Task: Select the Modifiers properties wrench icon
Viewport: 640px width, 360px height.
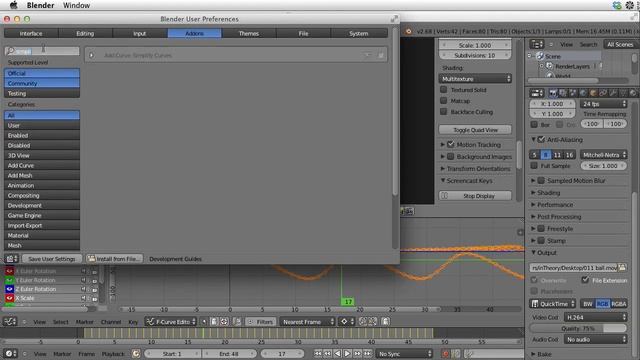Action: 613,93
